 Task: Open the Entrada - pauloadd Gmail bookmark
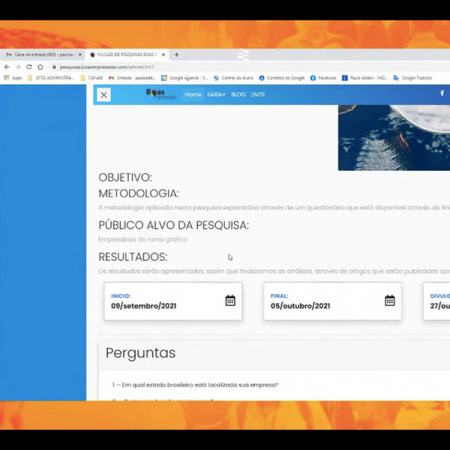click(132, 78)
